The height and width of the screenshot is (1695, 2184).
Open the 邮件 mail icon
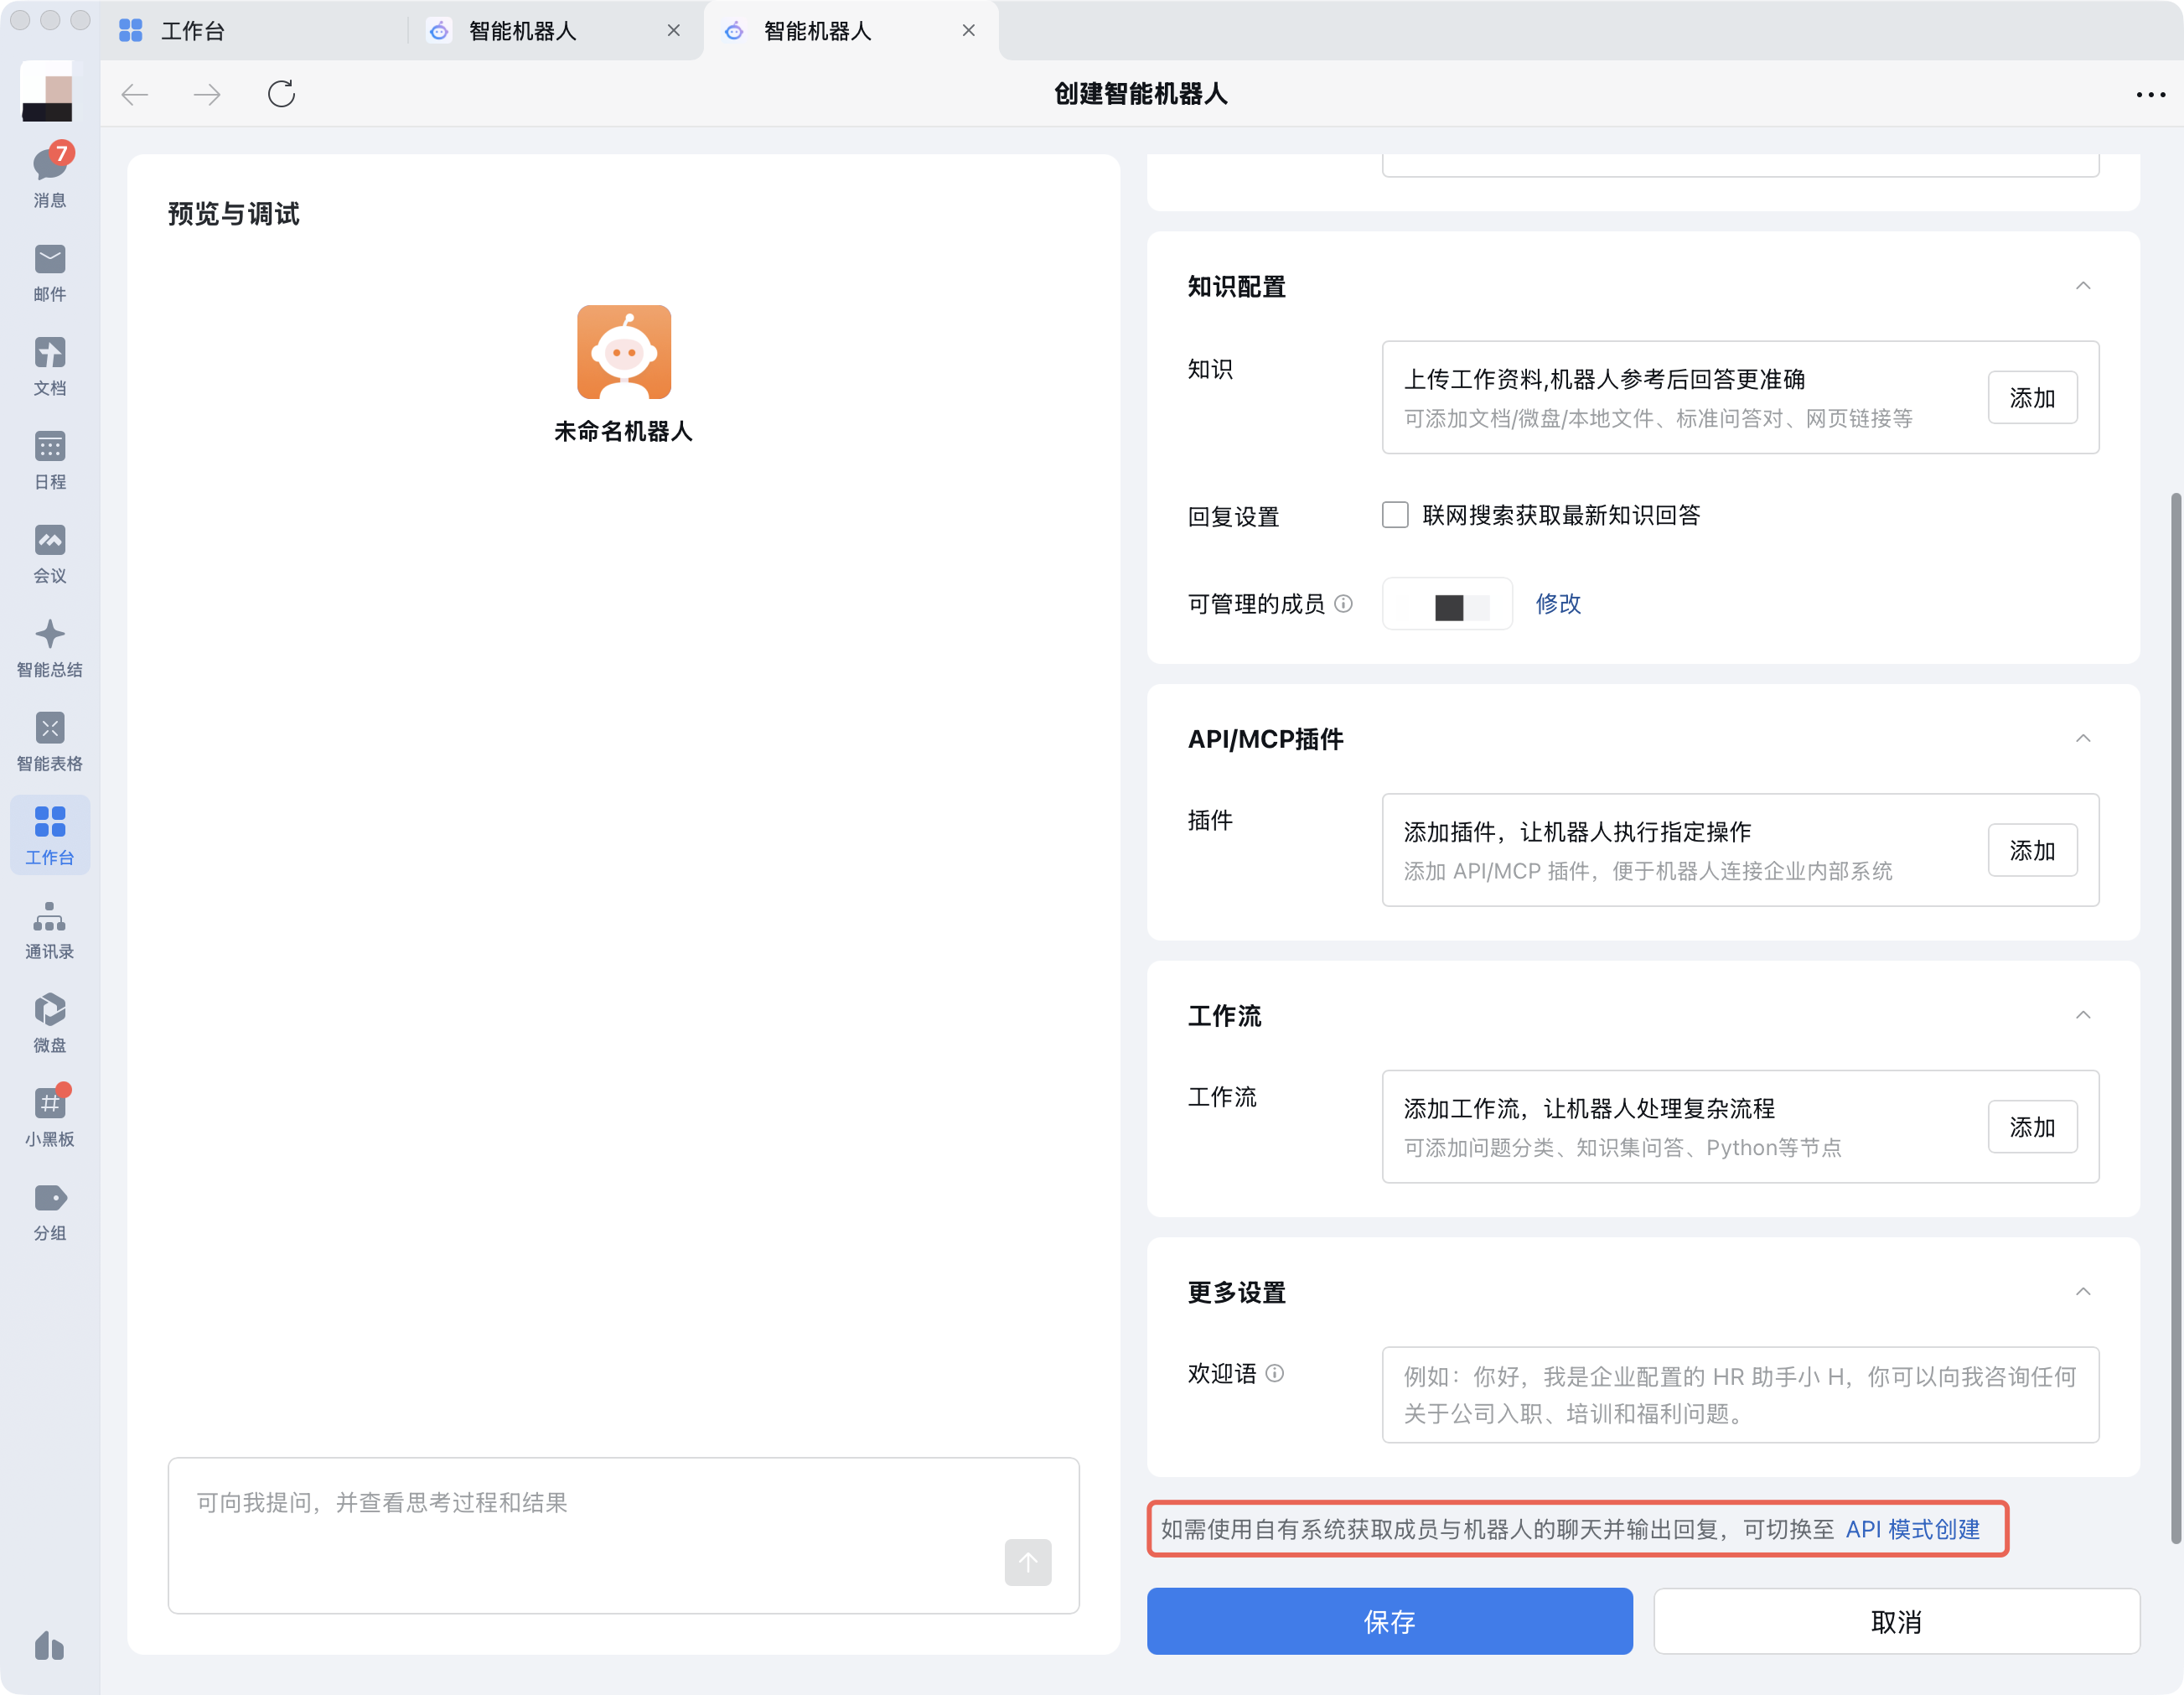pos(49,260)
